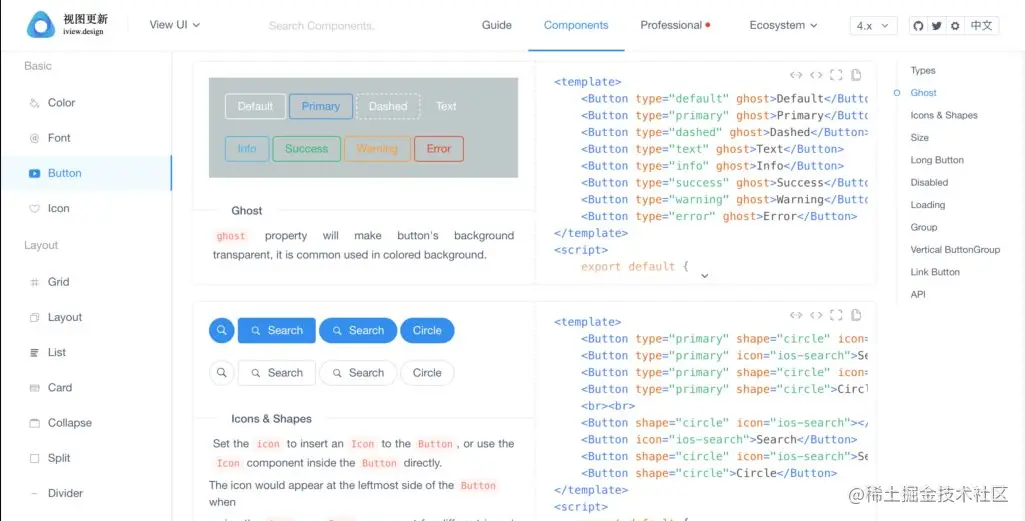The width and height of the screenshot is (1025, 521).
Task: Click the blue Circle button
Action: point(427,330)
